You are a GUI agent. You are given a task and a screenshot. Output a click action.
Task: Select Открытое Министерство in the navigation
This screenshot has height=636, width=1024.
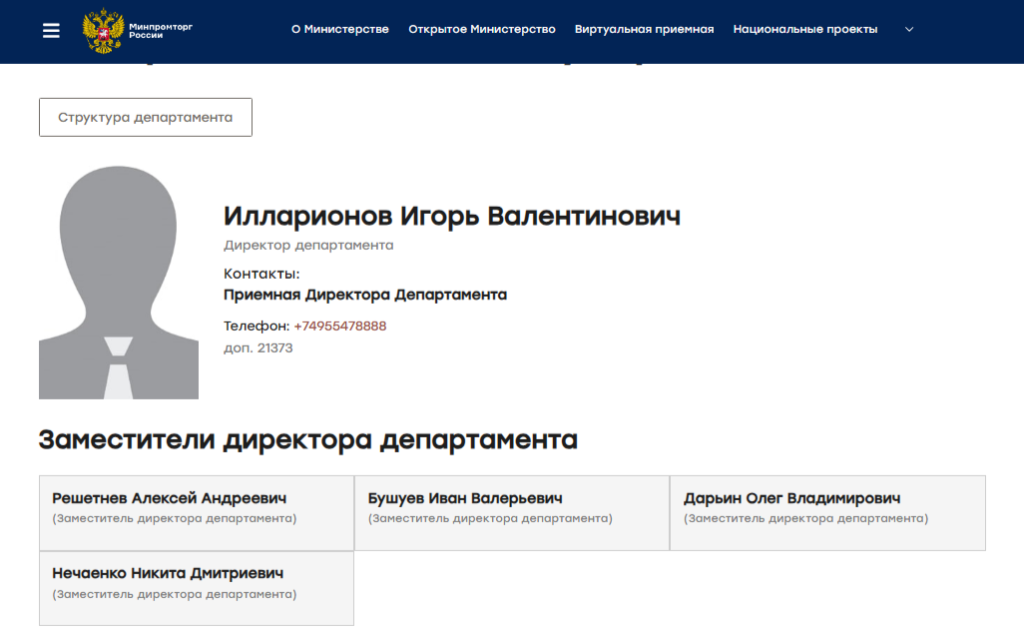482,29
